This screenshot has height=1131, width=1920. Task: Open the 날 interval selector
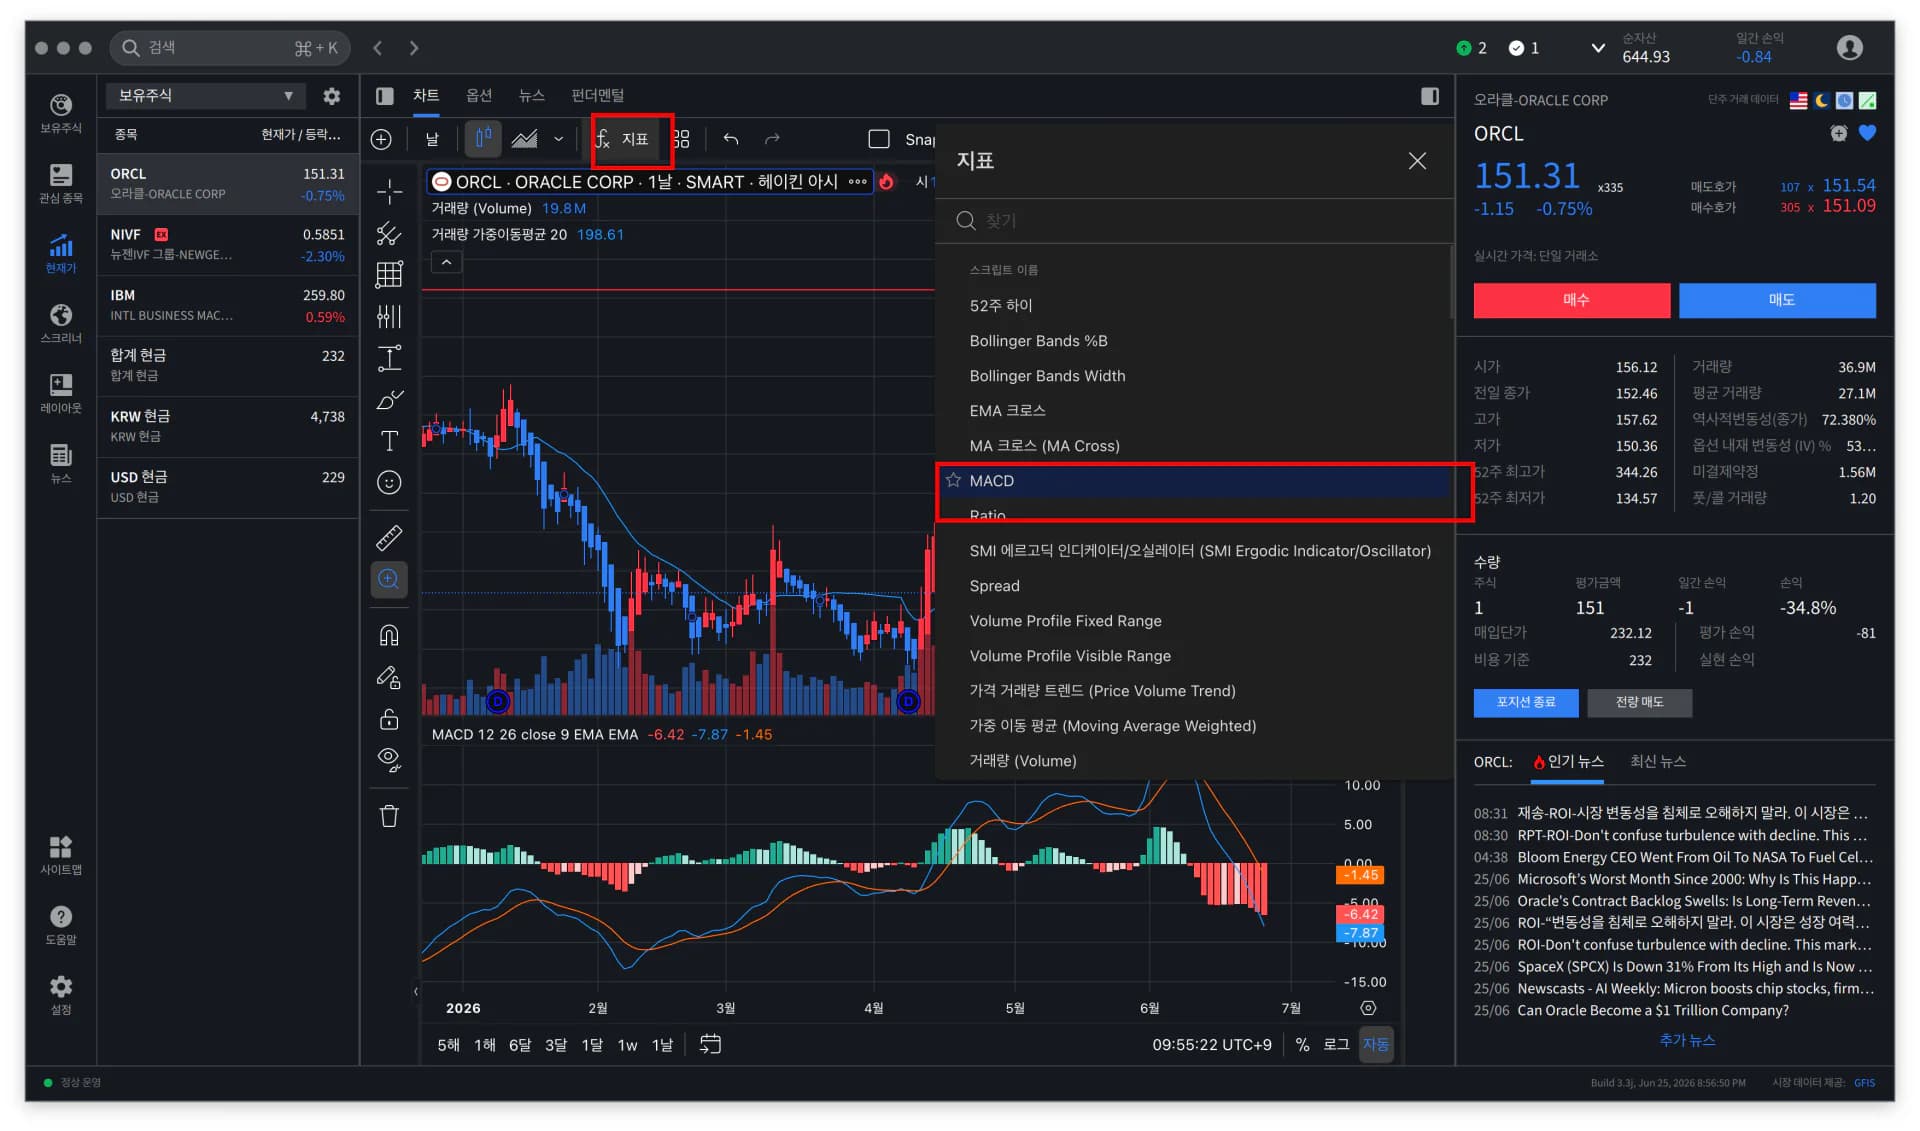pos(432,139)
